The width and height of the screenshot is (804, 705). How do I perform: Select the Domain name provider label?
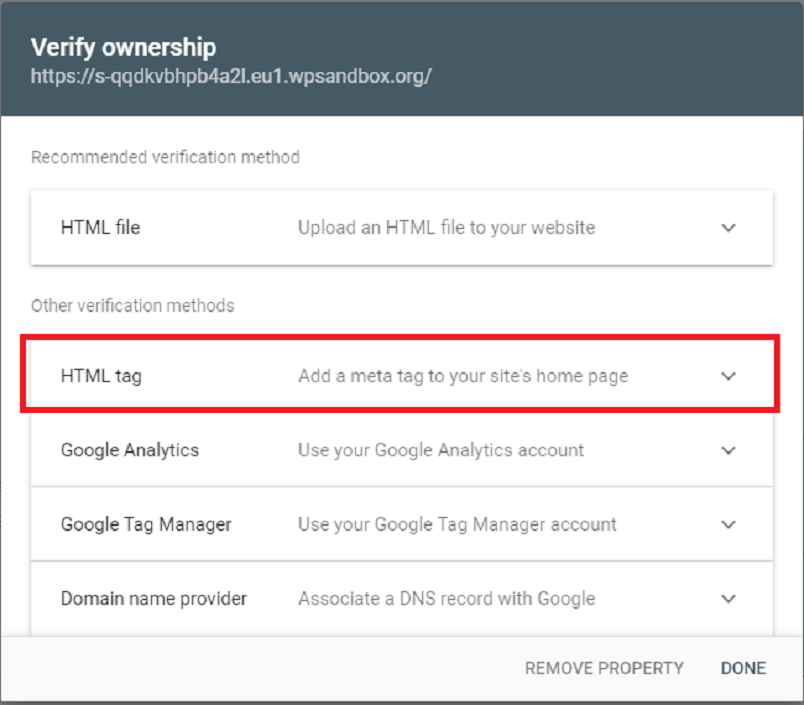point(154,599)
